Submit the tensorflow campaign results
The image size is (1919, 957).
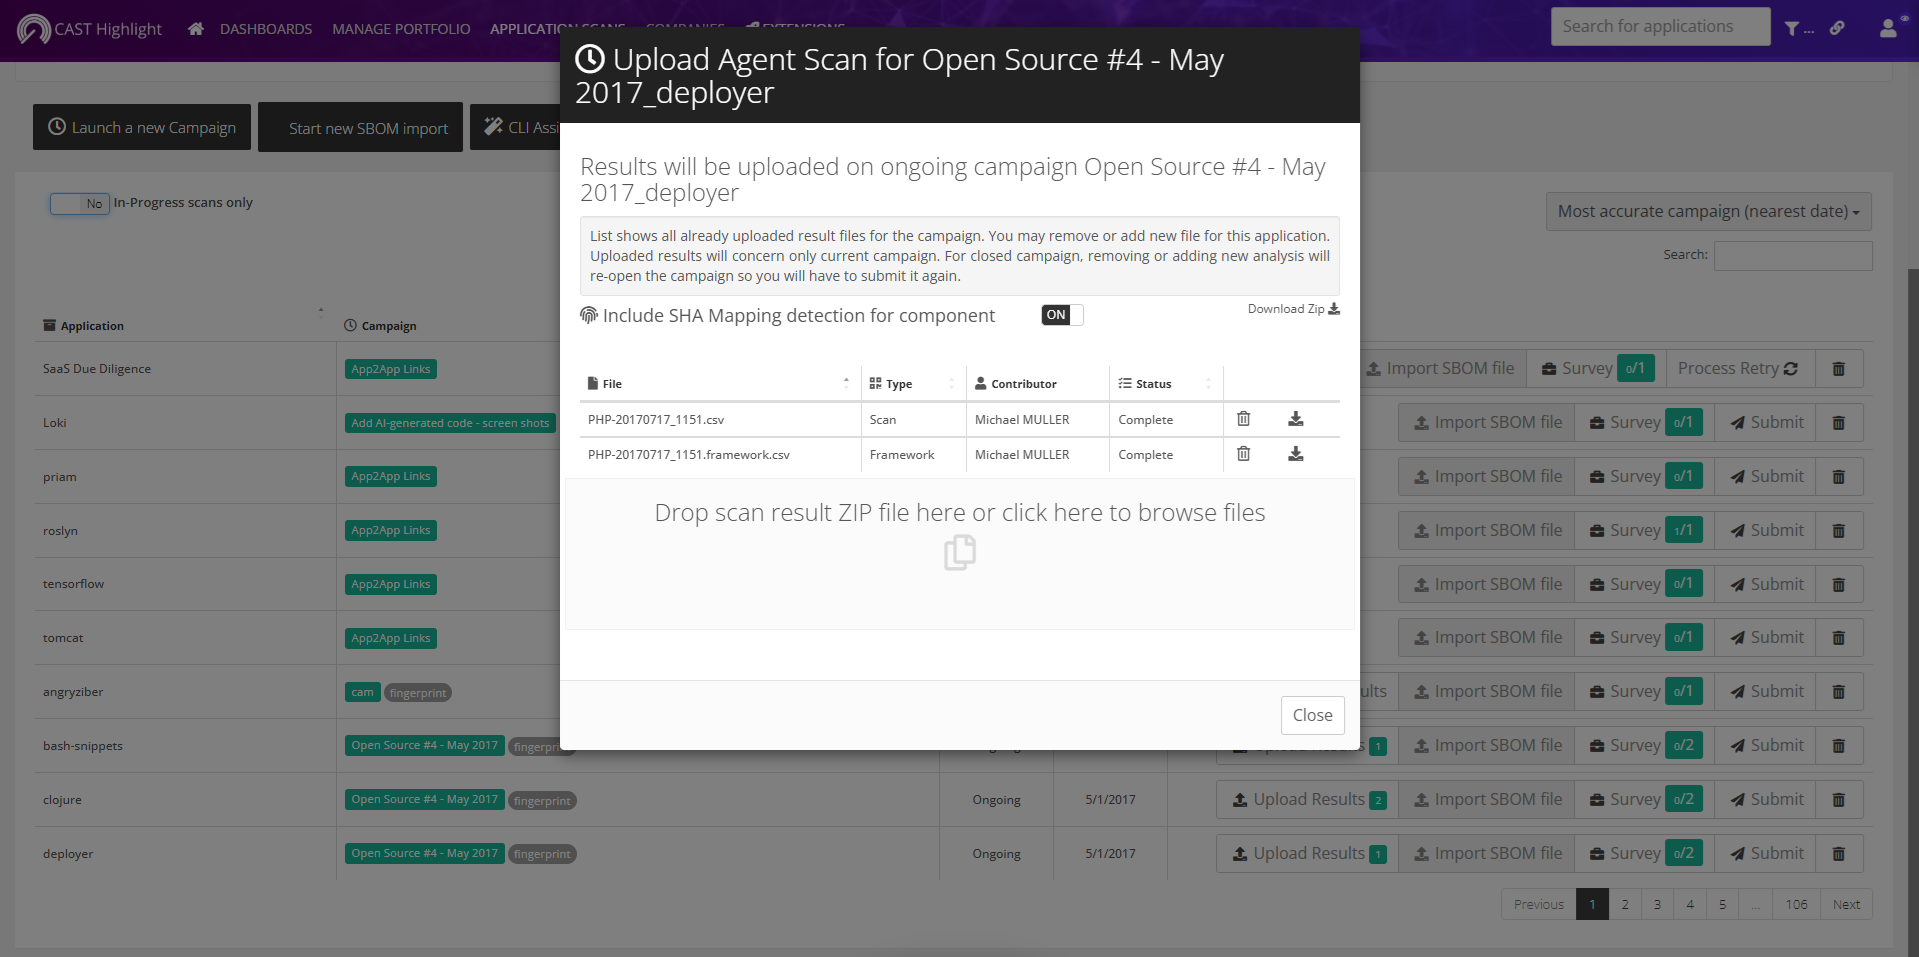point(1767,584)
